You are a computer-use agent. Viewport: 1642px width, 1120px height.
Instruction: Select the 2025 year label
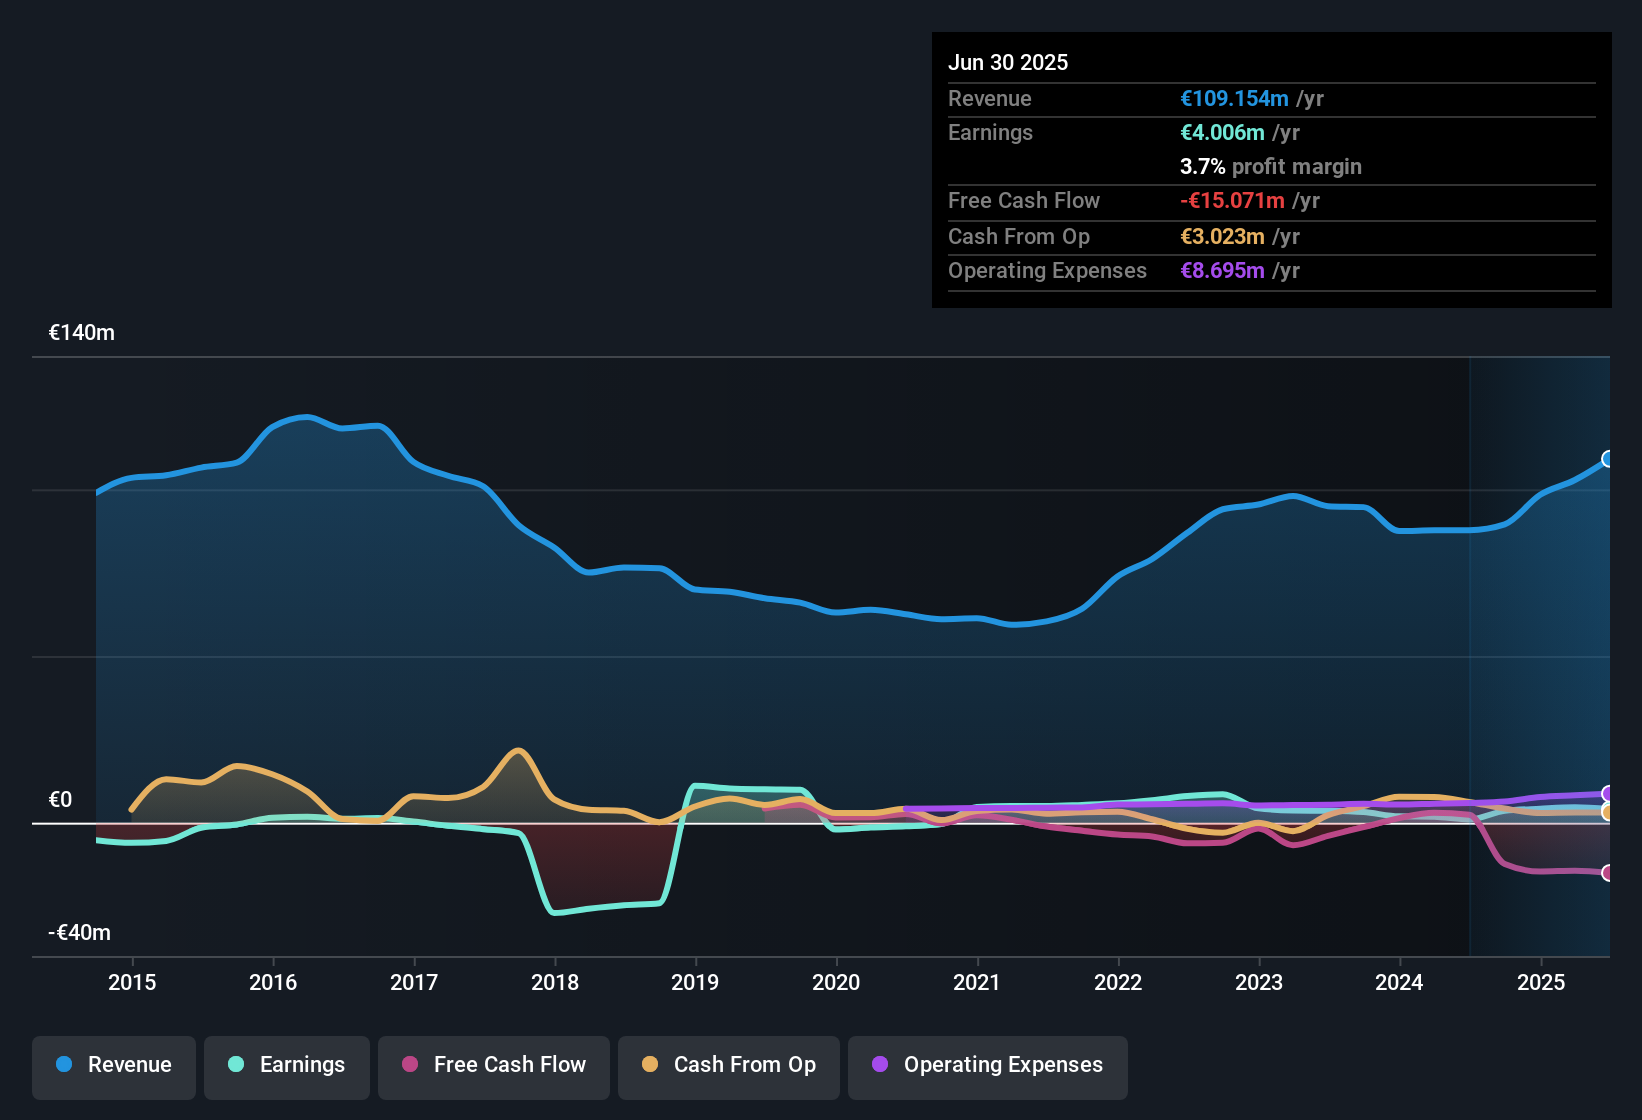pos(1541,982)
